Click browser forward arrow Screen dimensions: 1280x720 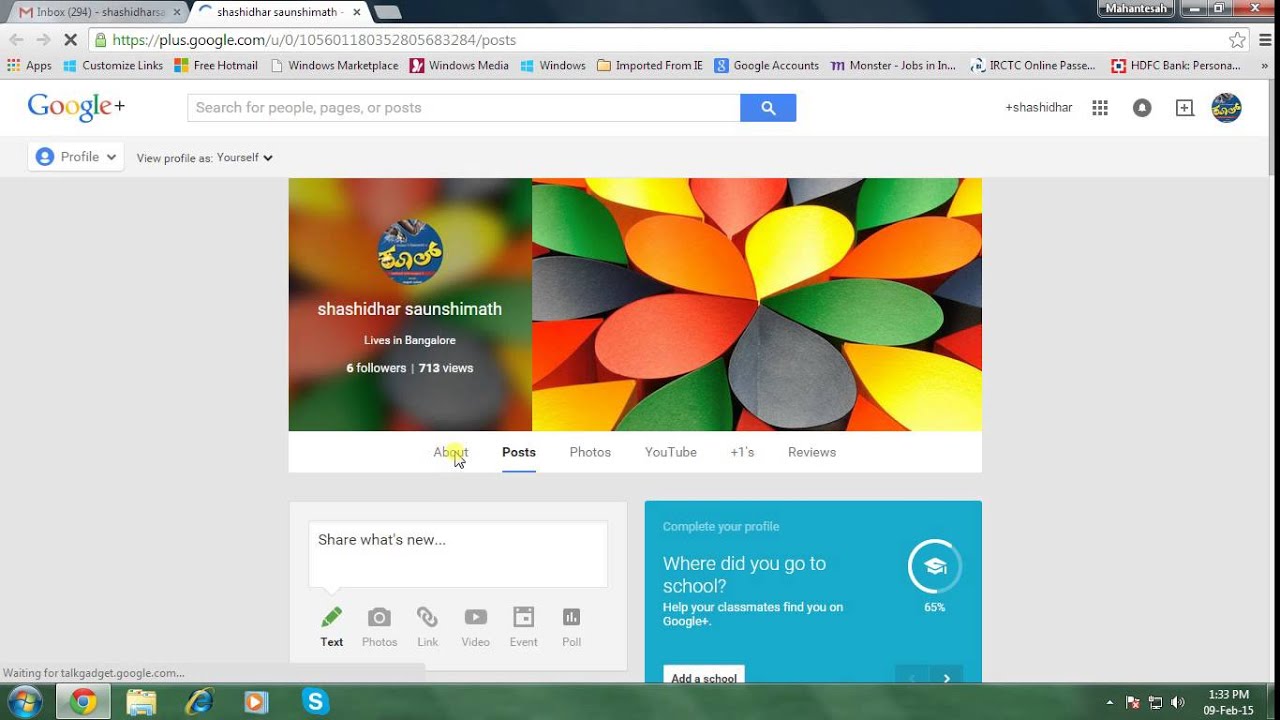[x=43, y=40]
